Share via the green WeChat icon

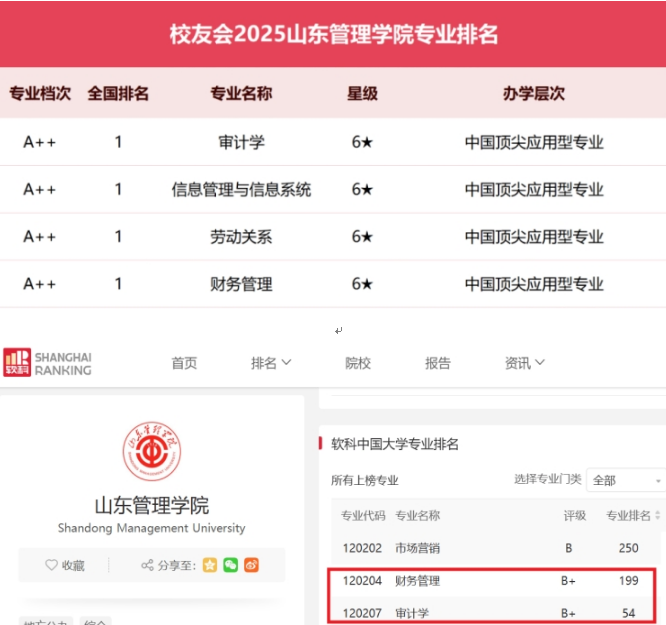coord(231,565)
